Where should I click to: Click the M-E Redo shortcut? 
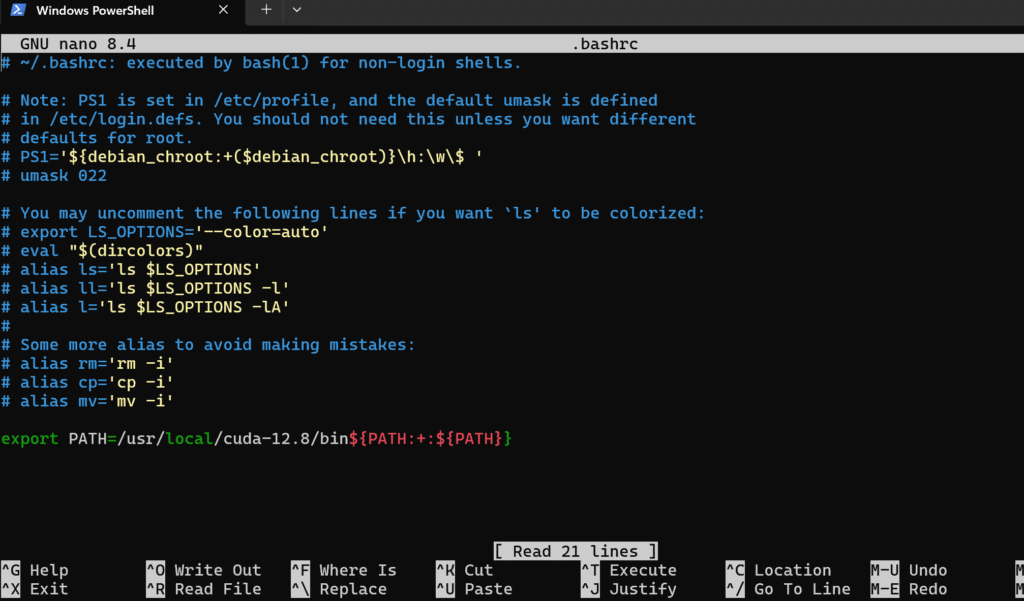pos(909,589)
